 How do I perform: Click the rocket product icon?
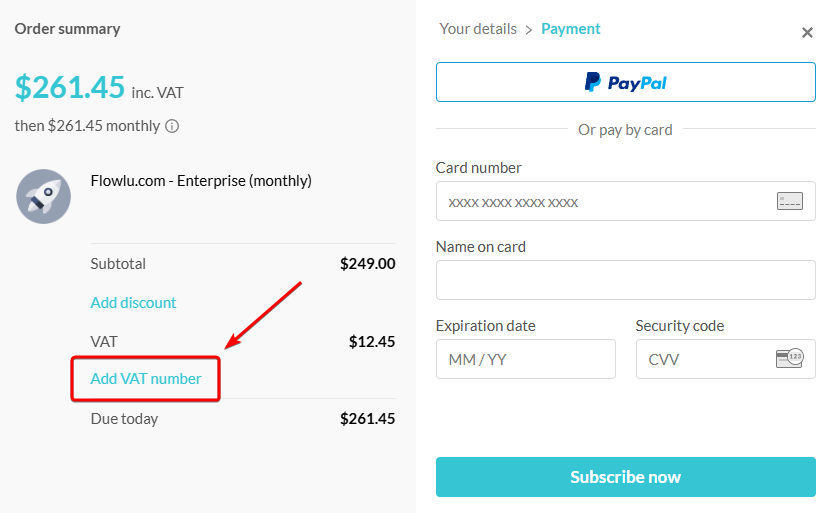[44, 196]
